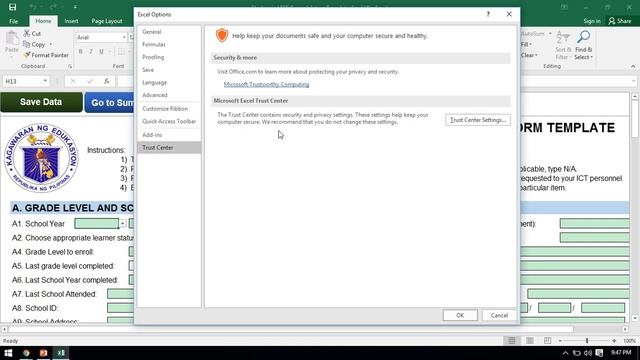Select Quick Access Toolbar category
Screen dimensions: 640x360
[169, 121]
